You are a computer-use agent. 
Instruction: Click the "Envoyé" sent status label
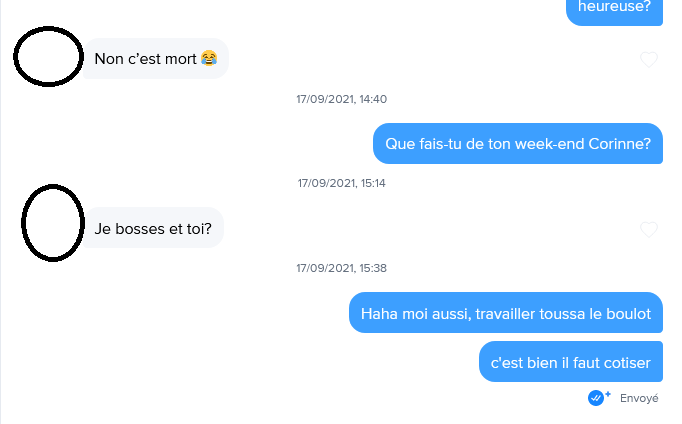tap(639, 398)
